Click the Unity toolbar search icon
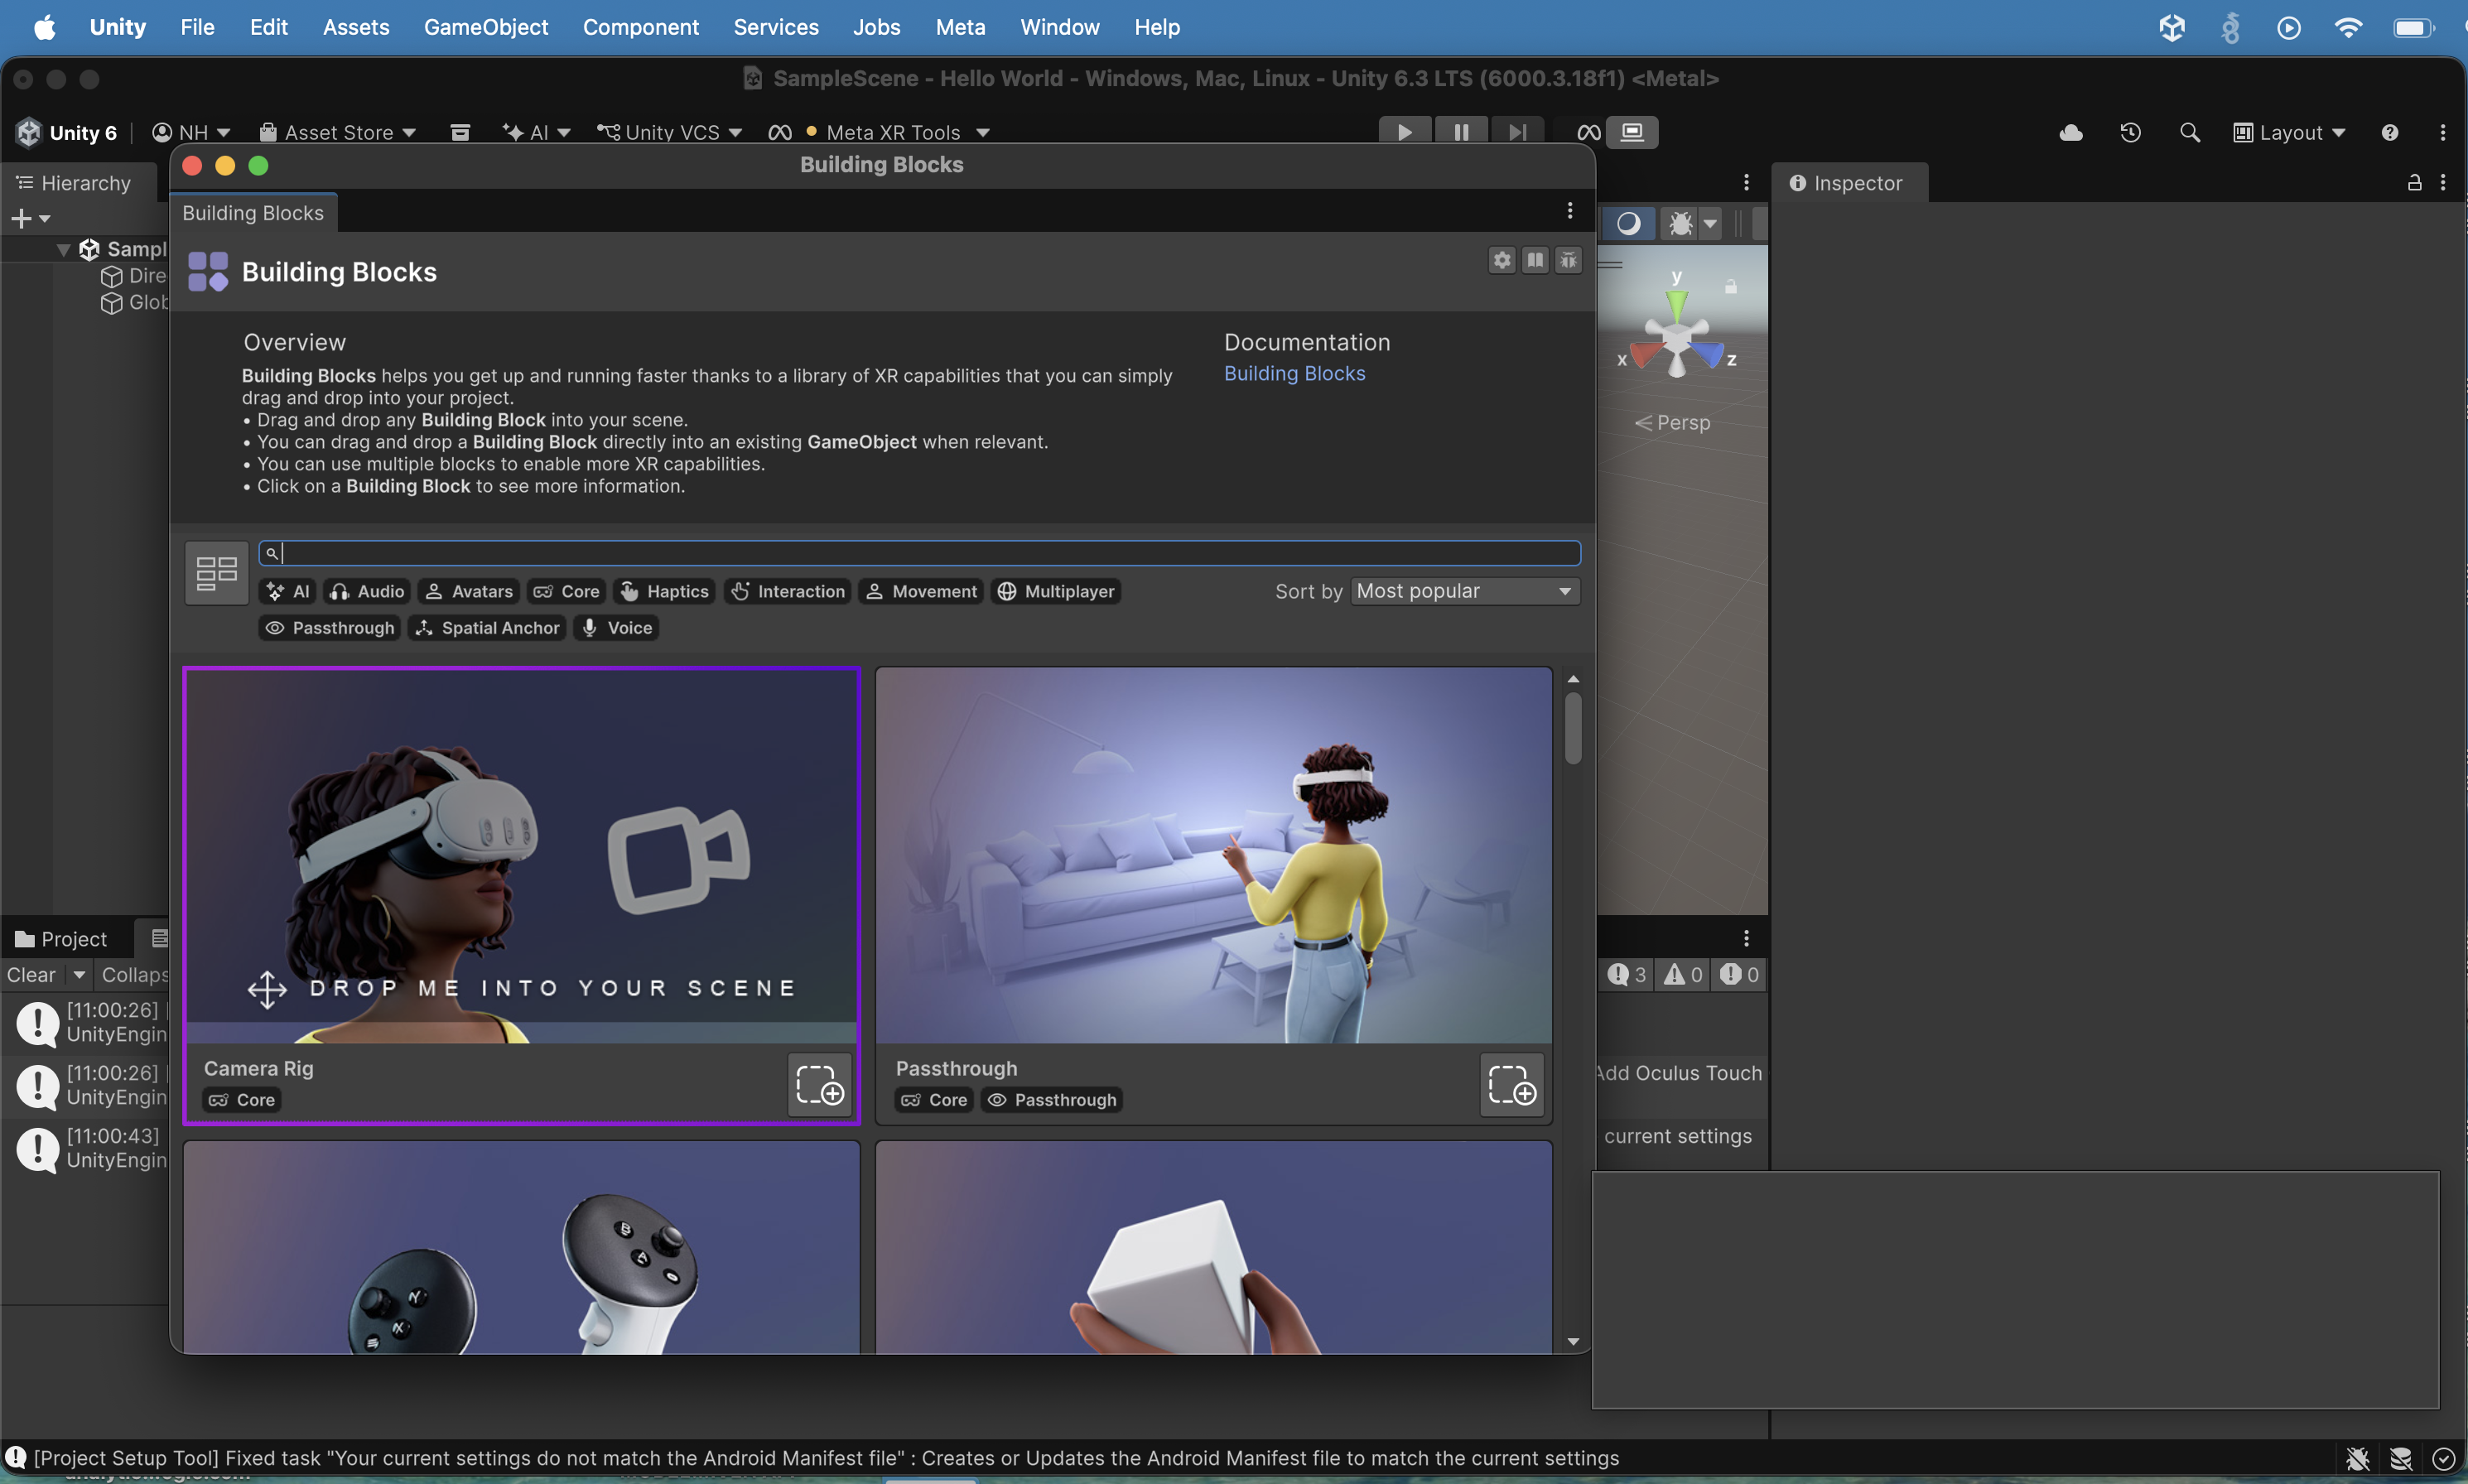This screenshot has height=1484, width=2468. tap(2190, 133)
